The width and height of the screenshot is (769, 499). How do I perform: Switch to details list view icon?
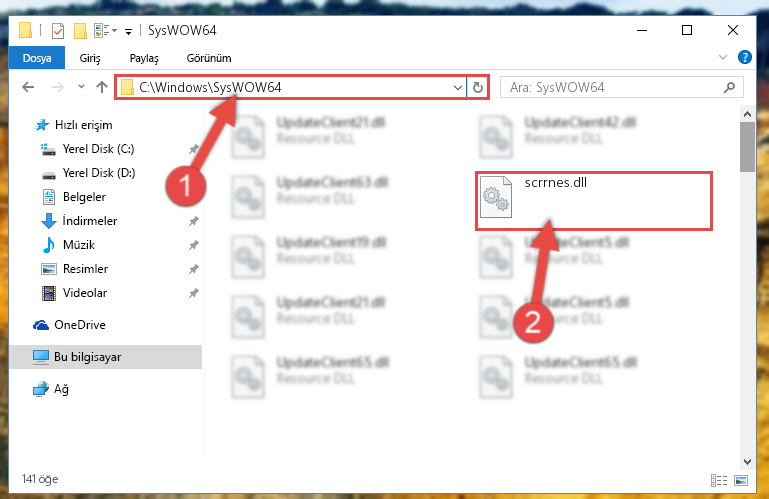718,480
